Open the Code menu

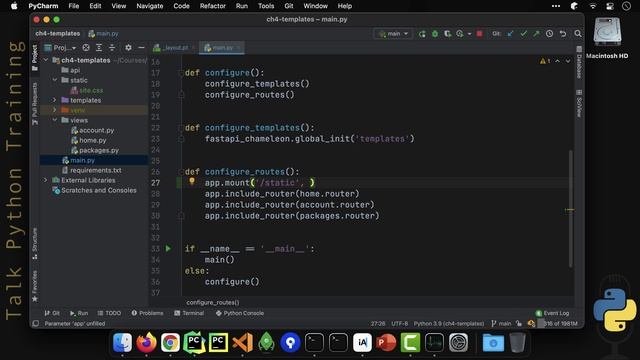coord(181,6)
